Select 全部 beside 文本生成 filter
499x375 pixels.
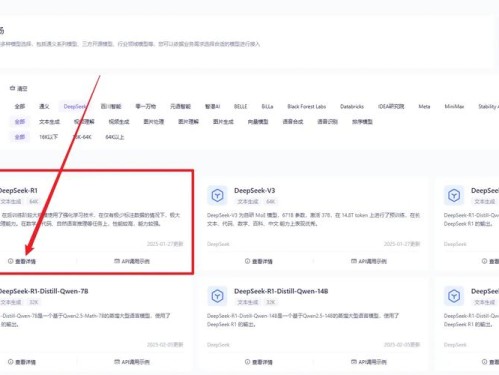(20, 122)
